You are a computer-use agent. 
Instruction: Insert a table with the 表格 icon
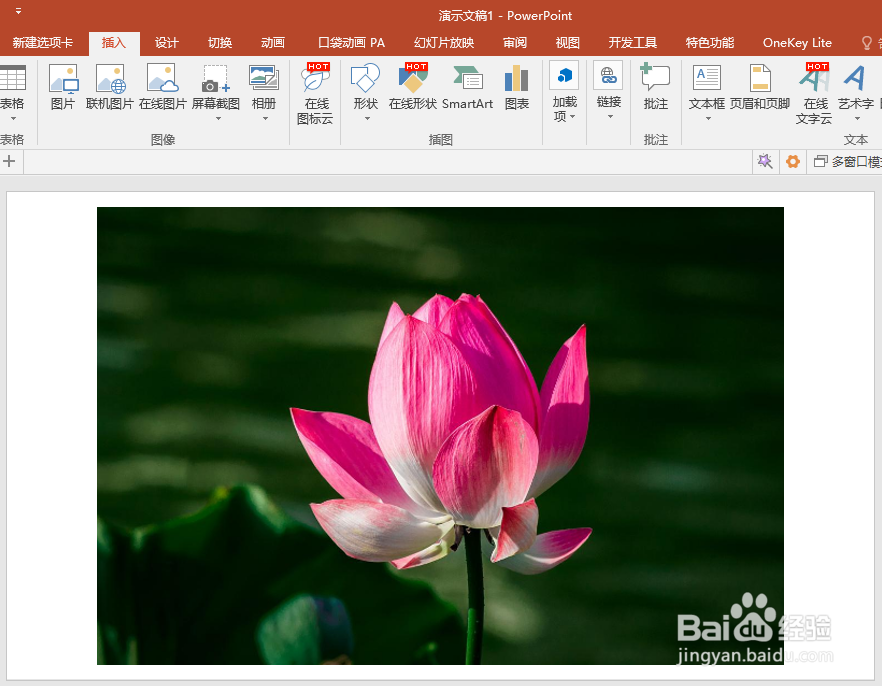click(x=12, y=78)
